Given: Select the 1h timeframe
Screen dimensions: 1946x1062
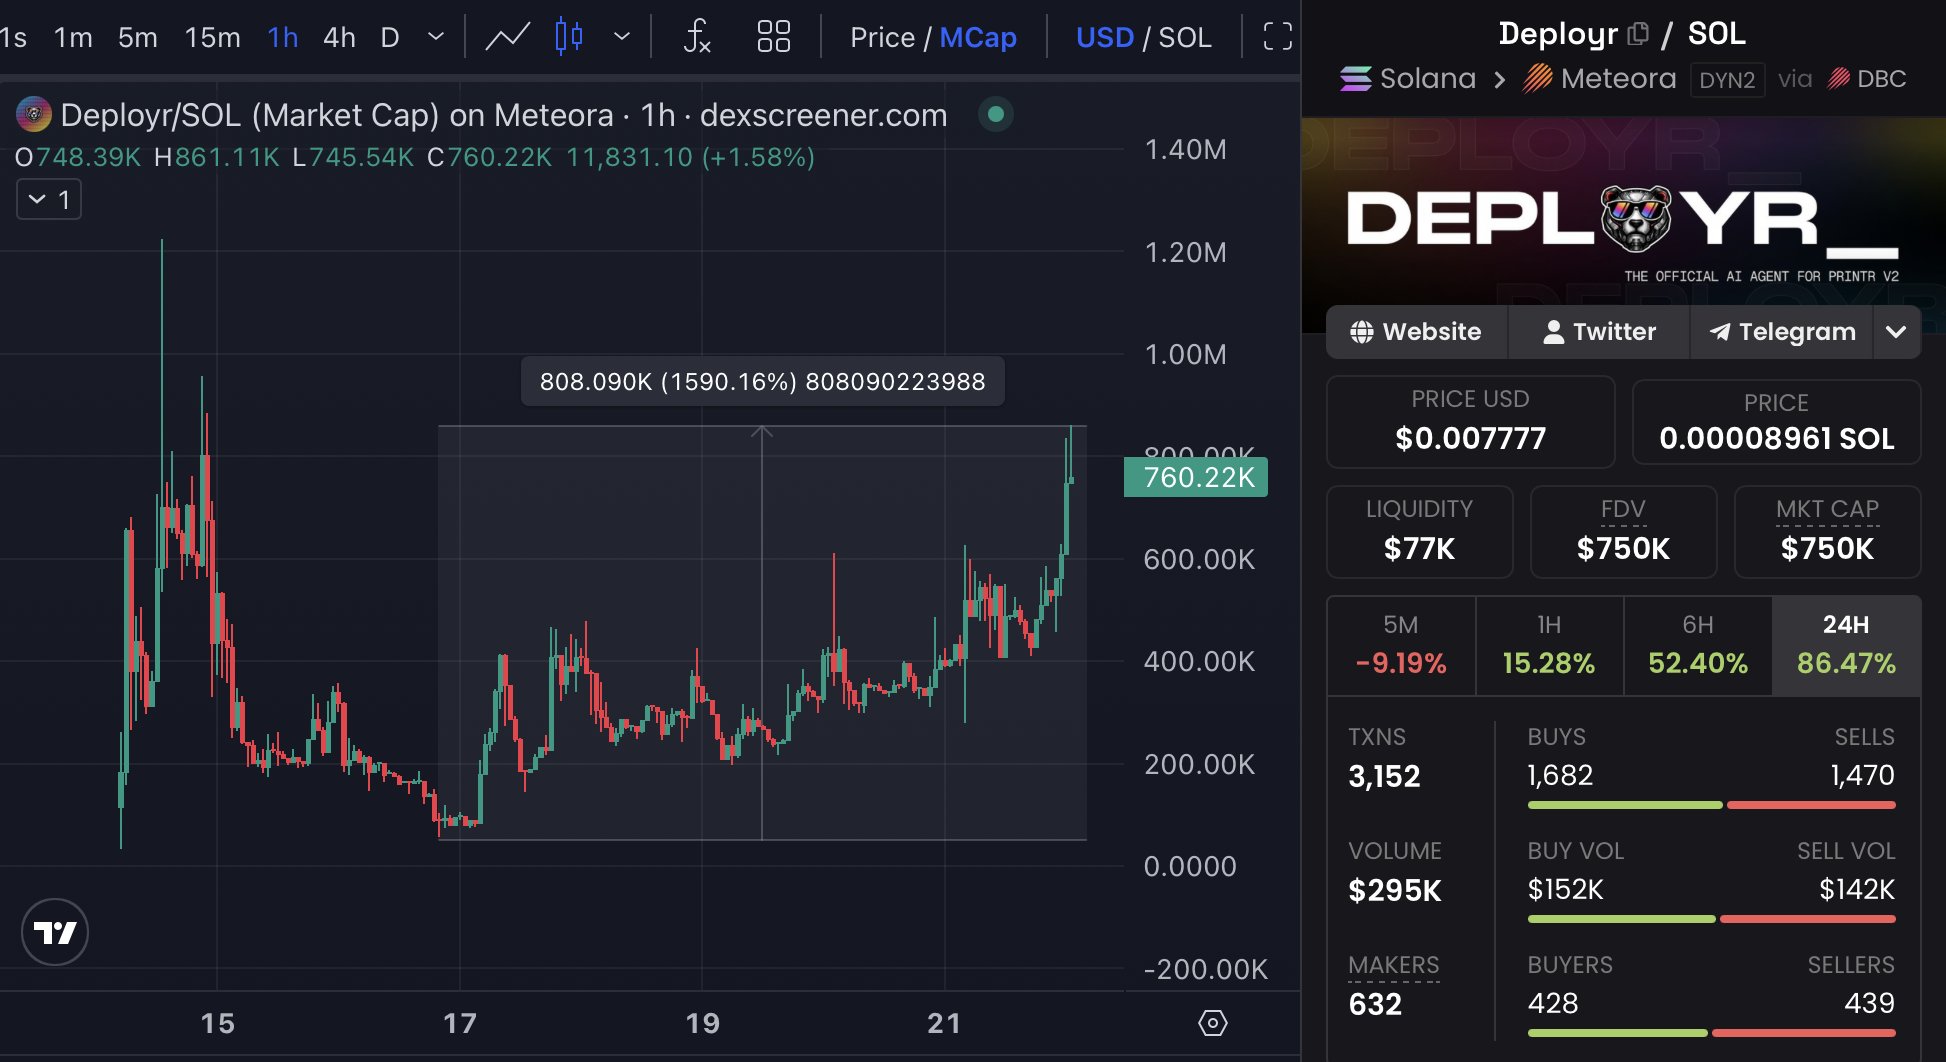Looking at the screenshot, I should point(283,38).
